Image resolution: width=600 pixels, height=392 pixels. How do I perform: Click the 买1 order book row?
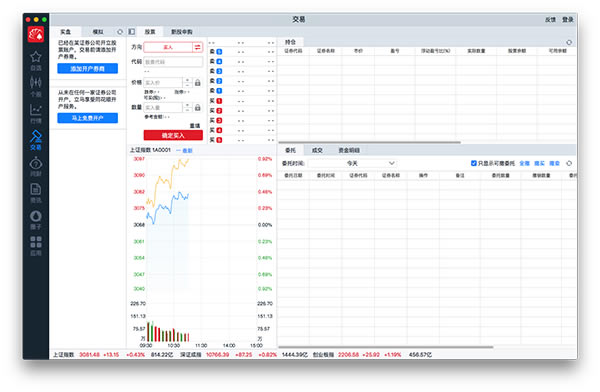coord(242,101)
